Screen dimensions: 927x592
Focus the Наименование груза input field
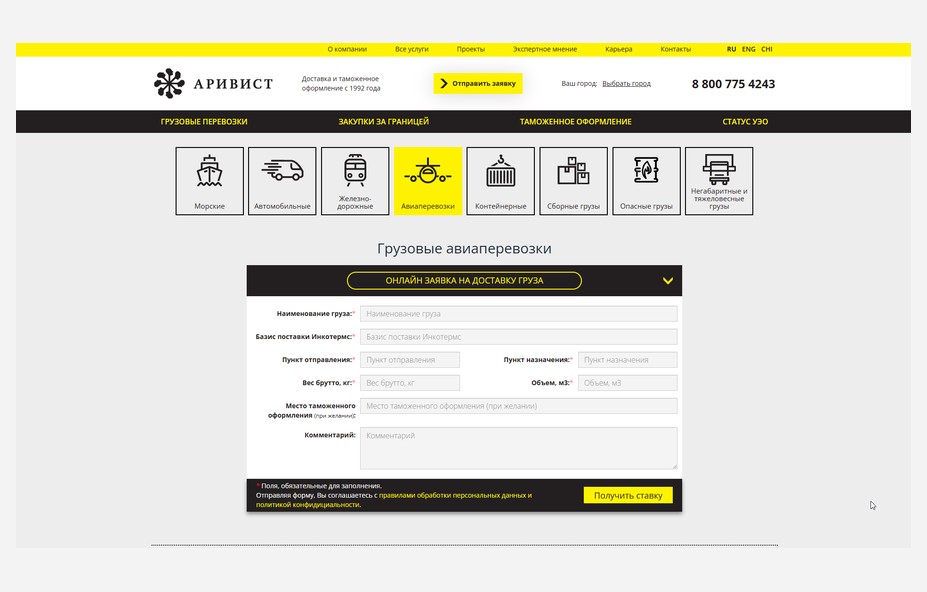pos(518,314)
